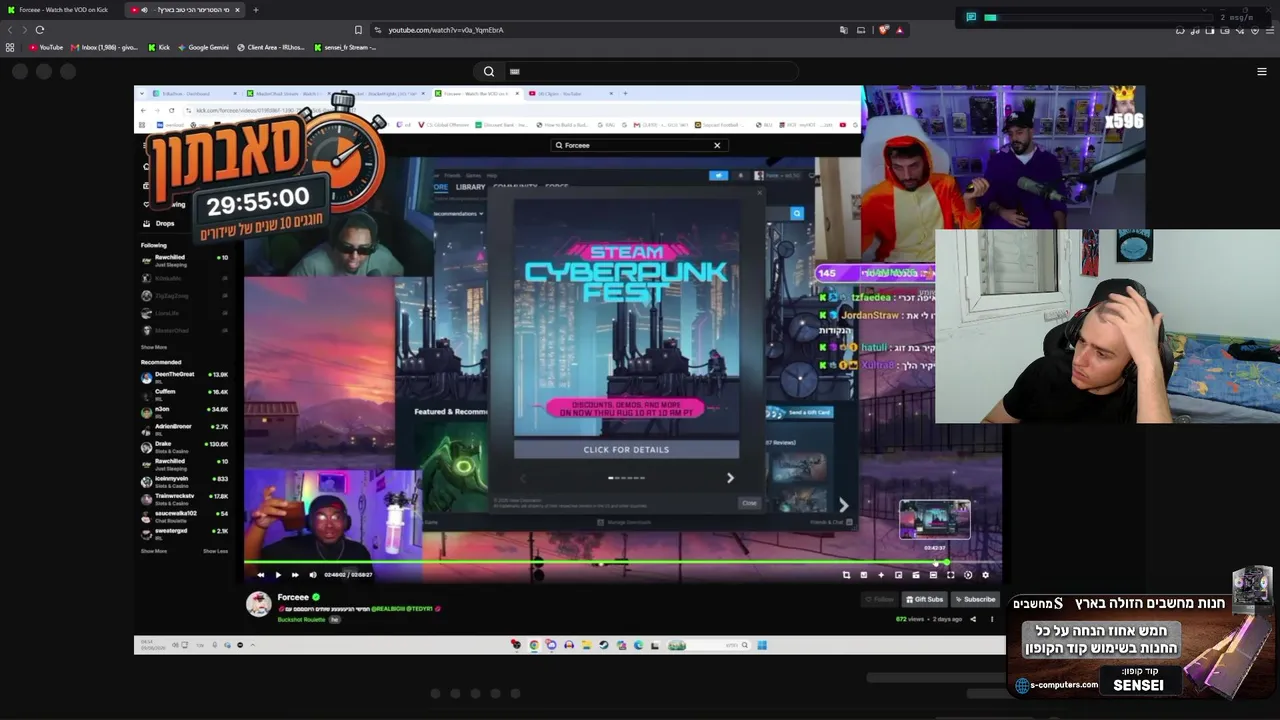Screen dimensions: 1280x720
Task: Close the YouTube video browser tab
Action: pos(237,10)
